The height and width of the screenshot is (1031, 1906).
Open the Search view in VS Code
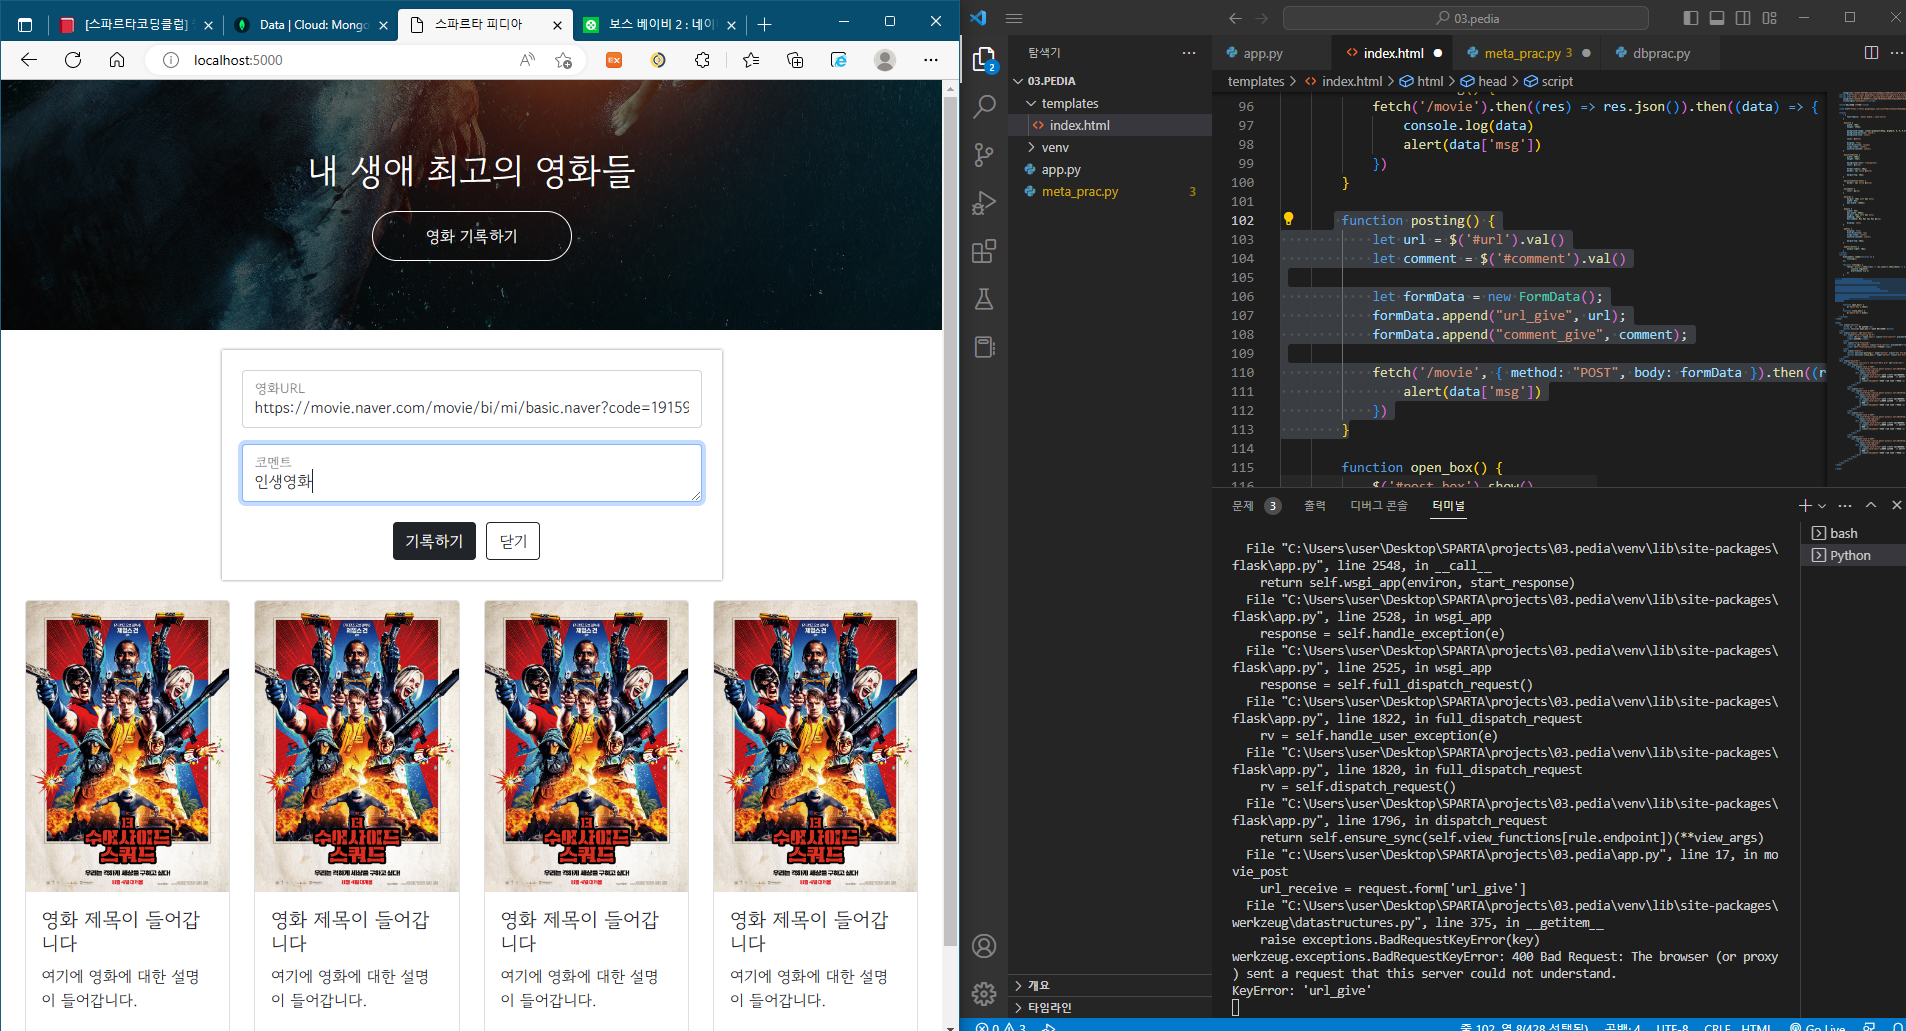pos(984,106)
